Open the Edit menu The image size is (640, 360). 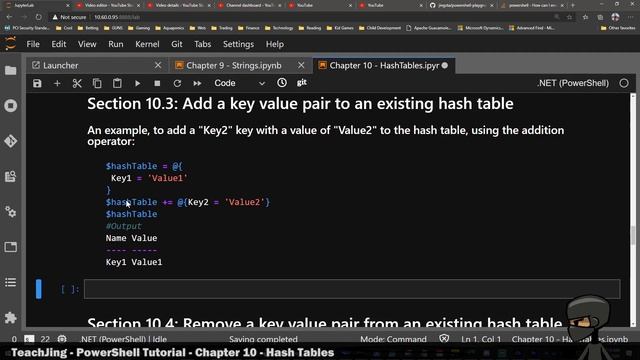[59, 44]
